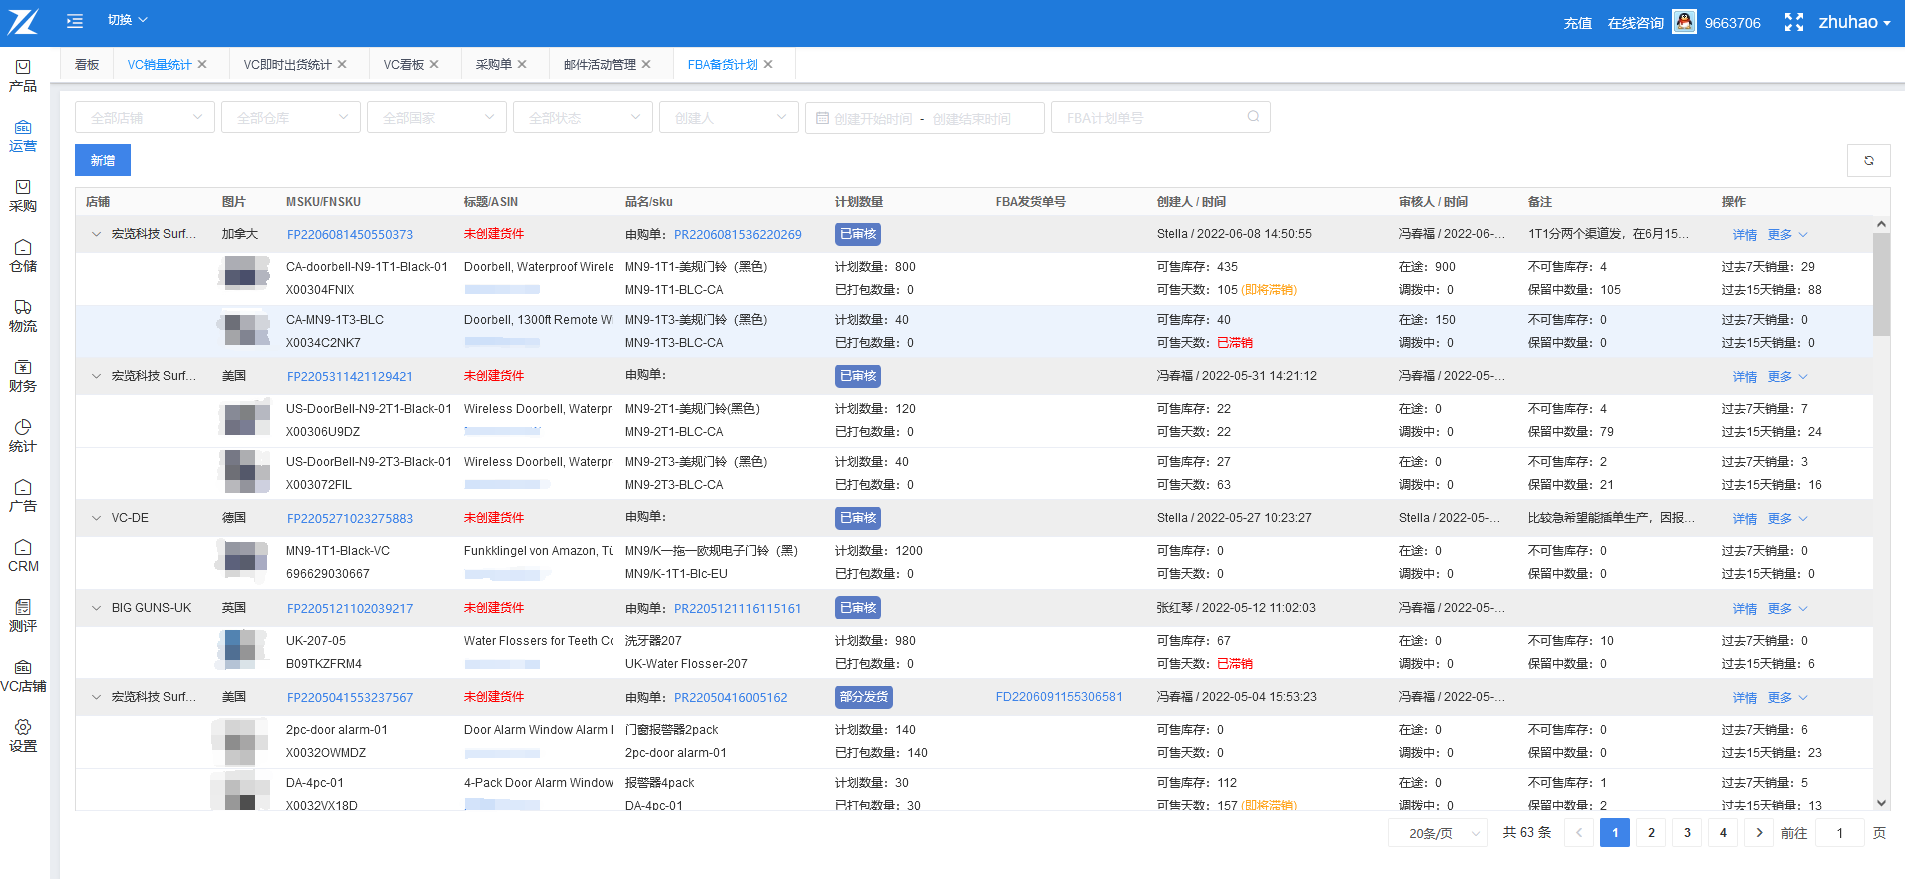This screenshot has height=879, width=1905.
Task: Open the 设置 (Settings) gear icon
Action: pyautogui.click(x=23, y=735)
